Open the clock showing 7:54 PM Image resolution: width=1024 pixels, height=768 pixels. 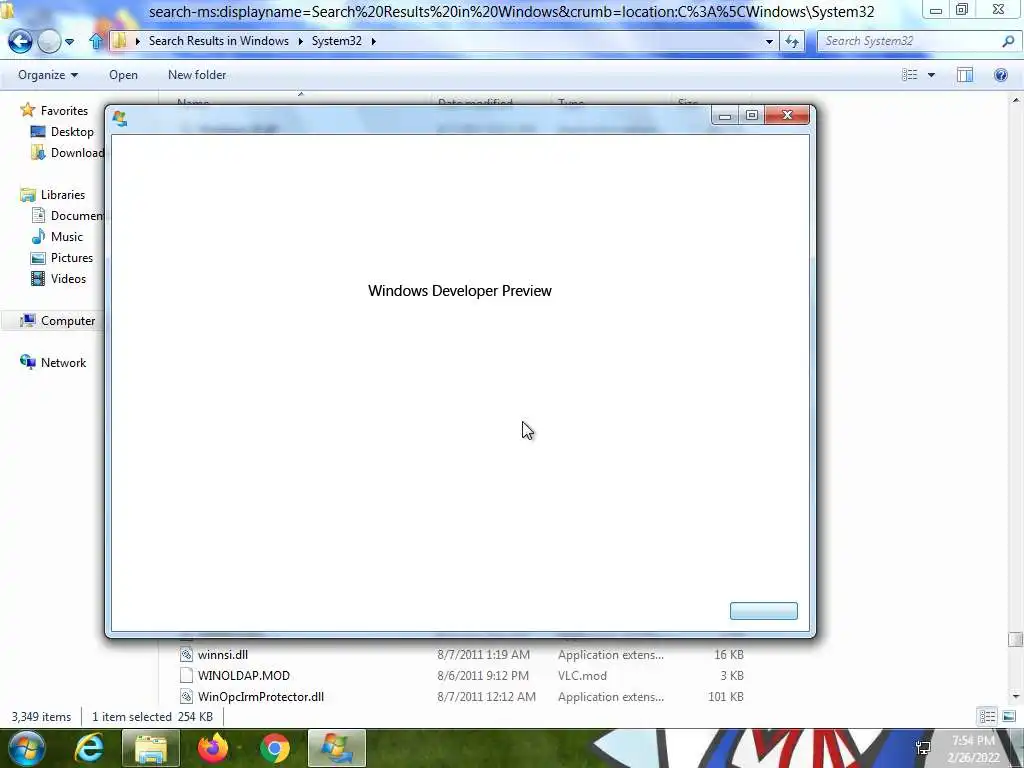973,749
